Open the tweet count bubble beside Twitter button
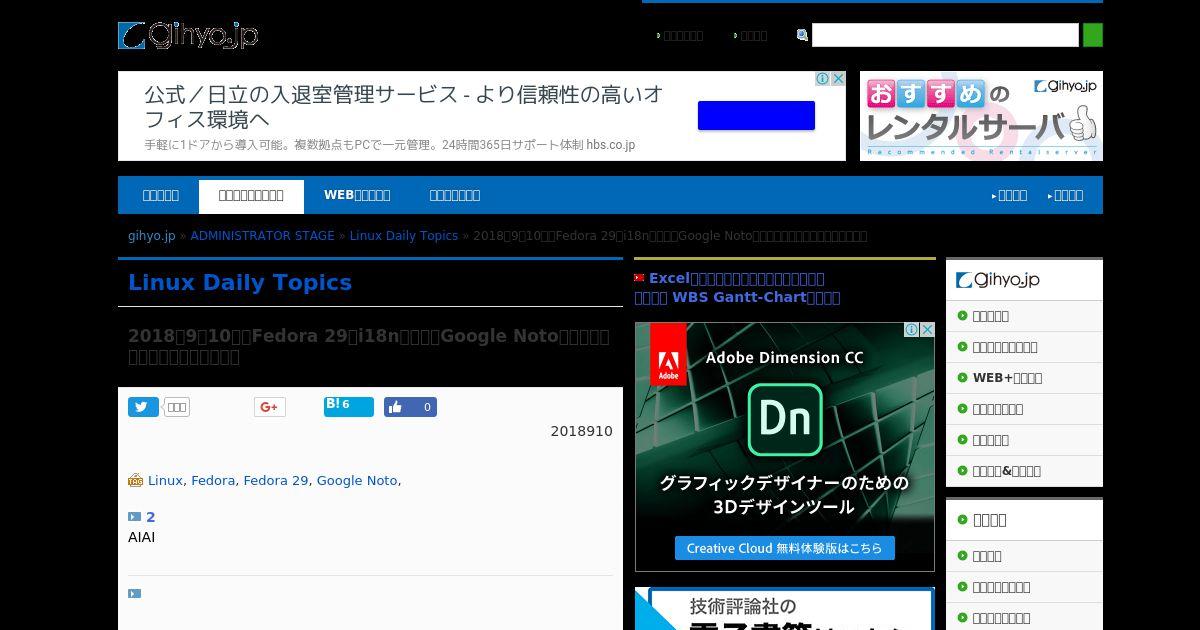 click(x=176, y=407)
